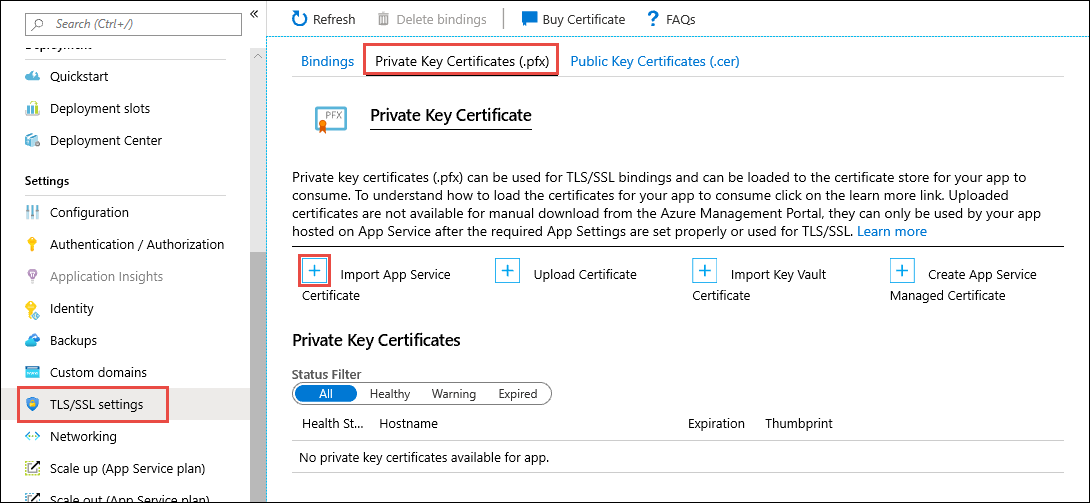Open Scale up (App Service plan) entry
This screenshot has width=1090, height=503.
point(125,468)
